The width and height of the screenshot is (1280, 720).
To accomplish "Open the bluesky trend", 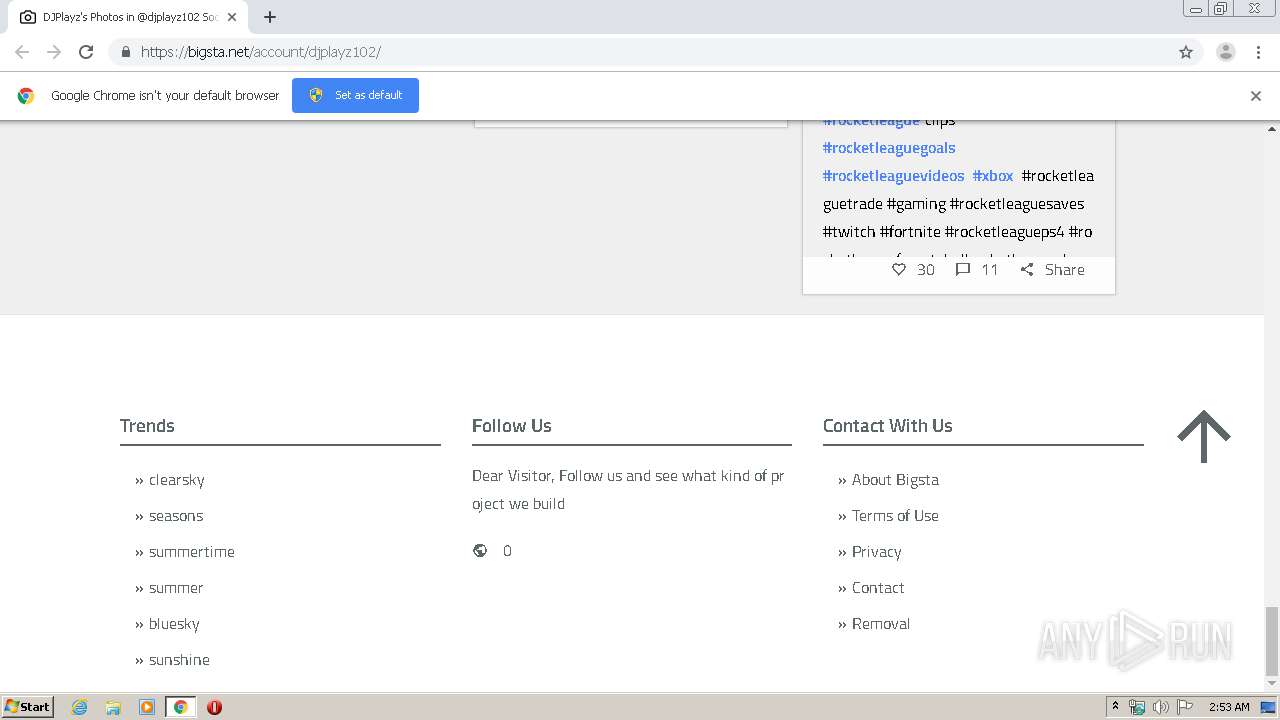I will click(x=174, y=624).
